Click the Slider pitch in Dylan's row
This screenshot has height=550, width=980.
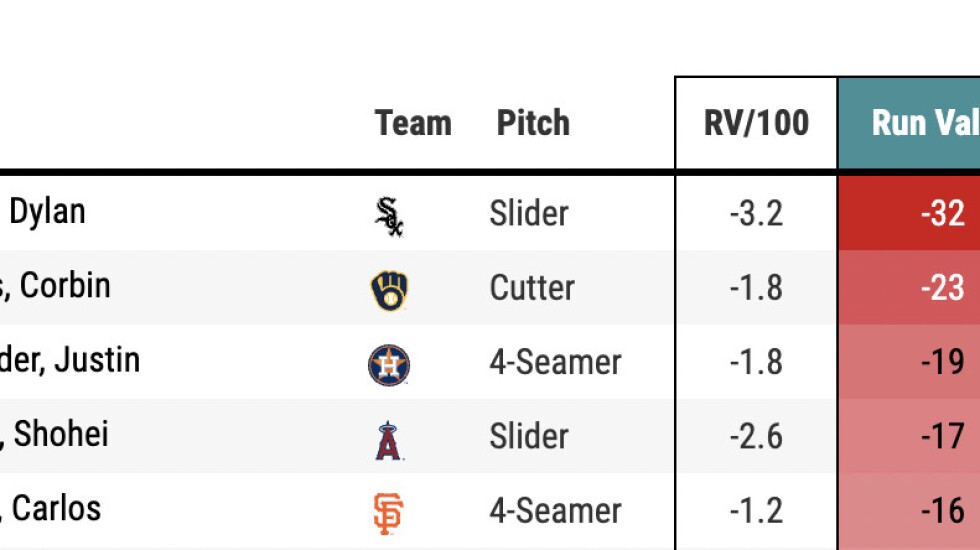click(529, 214)
